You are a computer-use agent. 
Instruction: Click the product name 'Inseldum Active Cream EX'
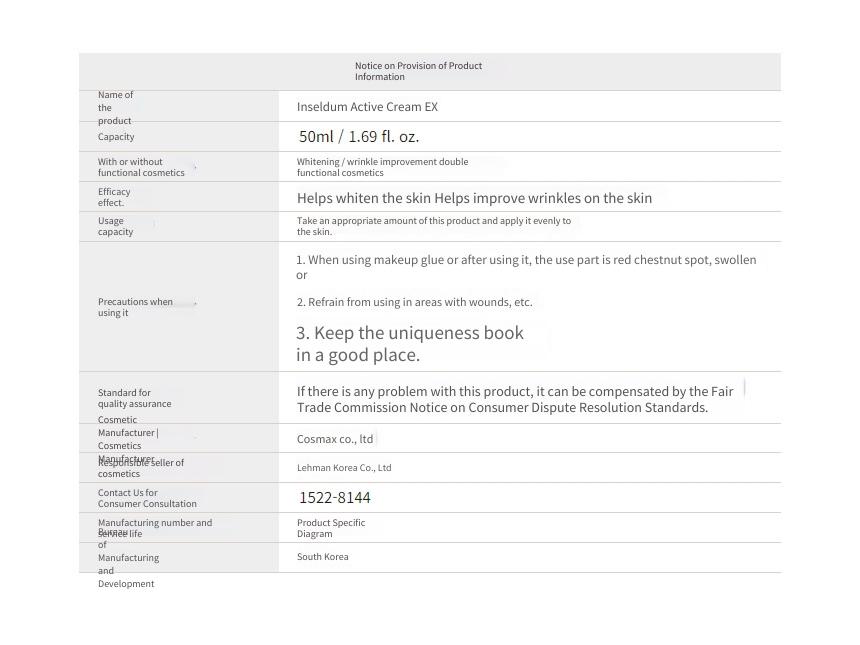(x=367, y=107)
